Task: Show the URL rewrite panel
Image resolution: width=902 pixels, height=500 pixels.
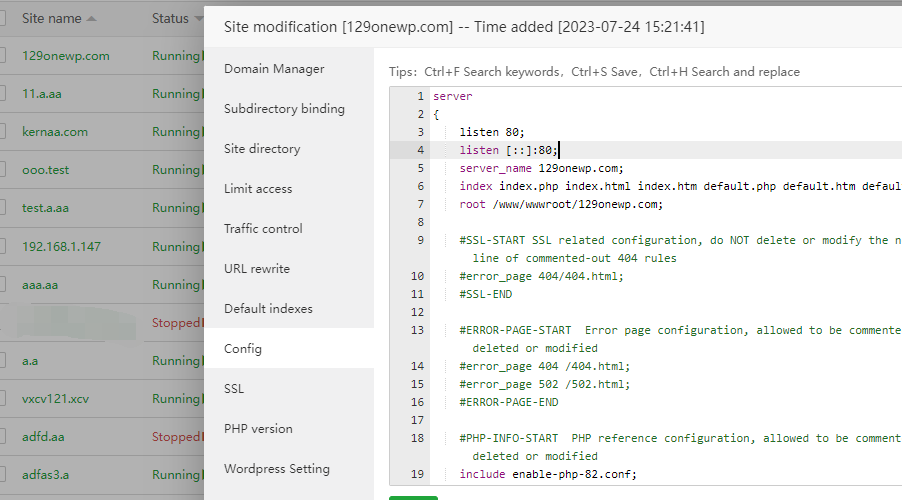Action: click(257, 269)
